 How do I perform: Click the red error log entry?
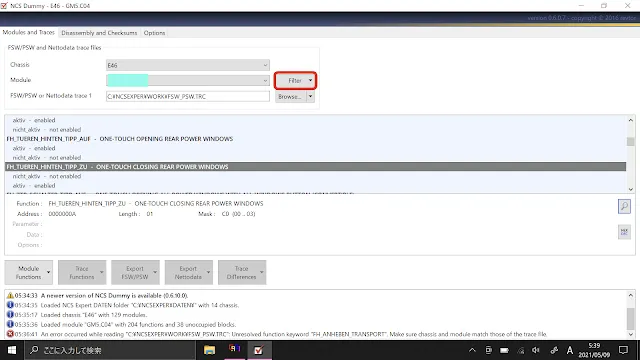(x=277, y=334)
